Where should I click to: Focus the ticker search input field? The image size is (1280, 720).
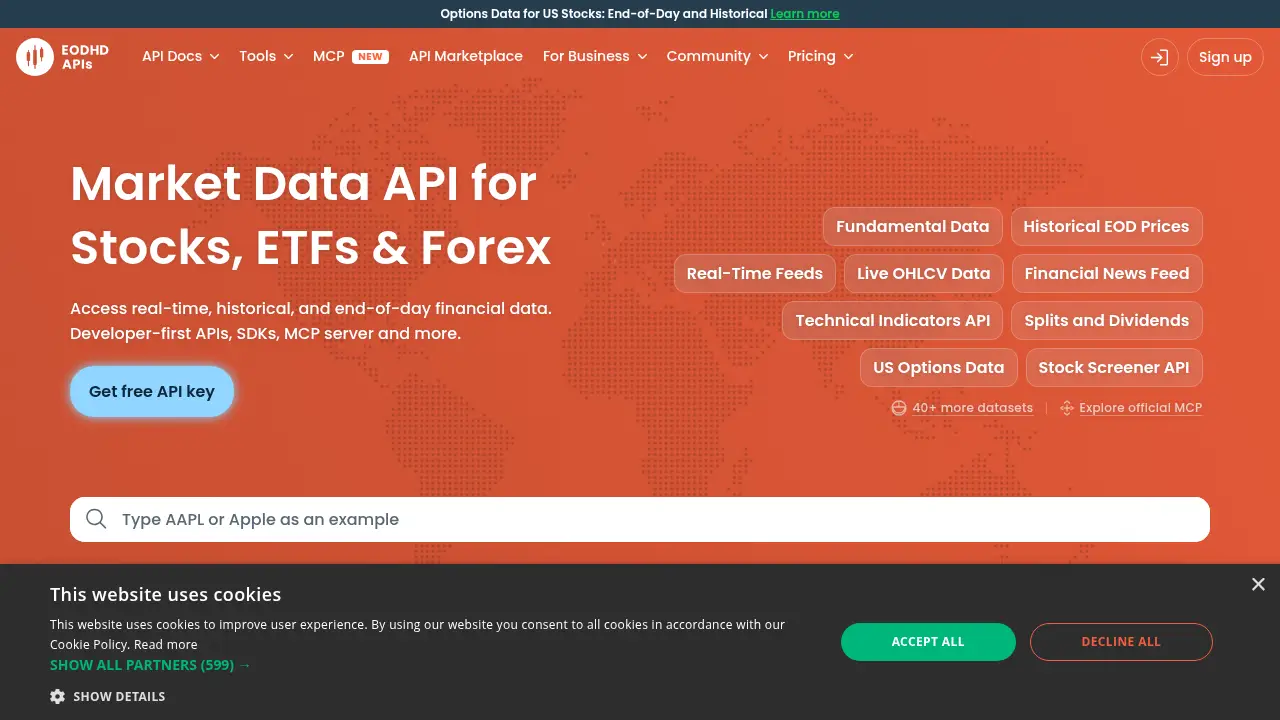[640, 519]
